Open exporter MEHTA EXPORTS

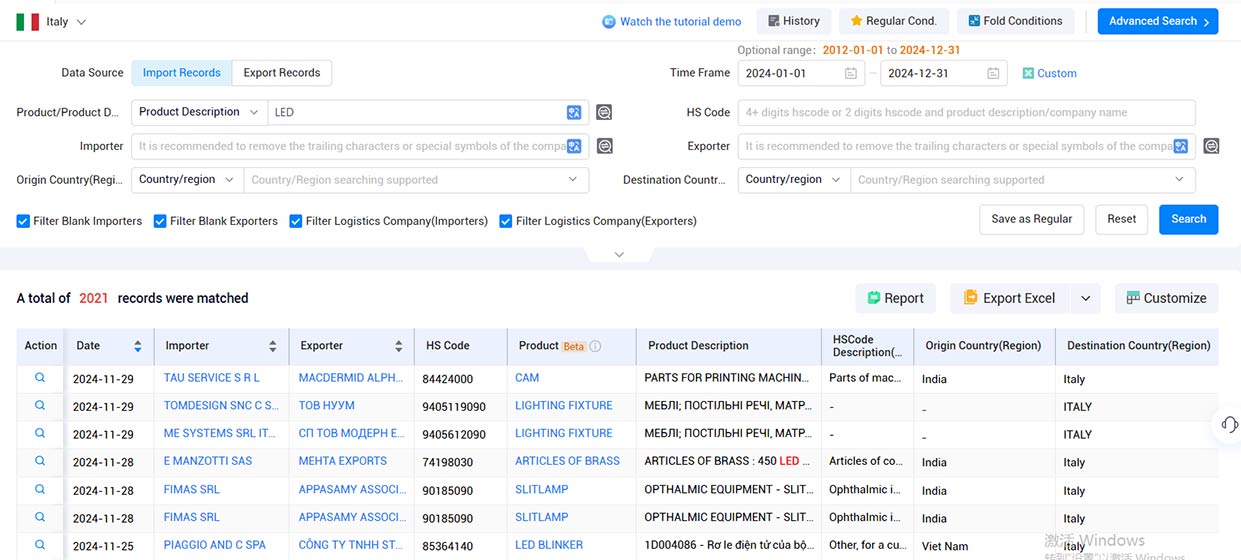[343, 461]
